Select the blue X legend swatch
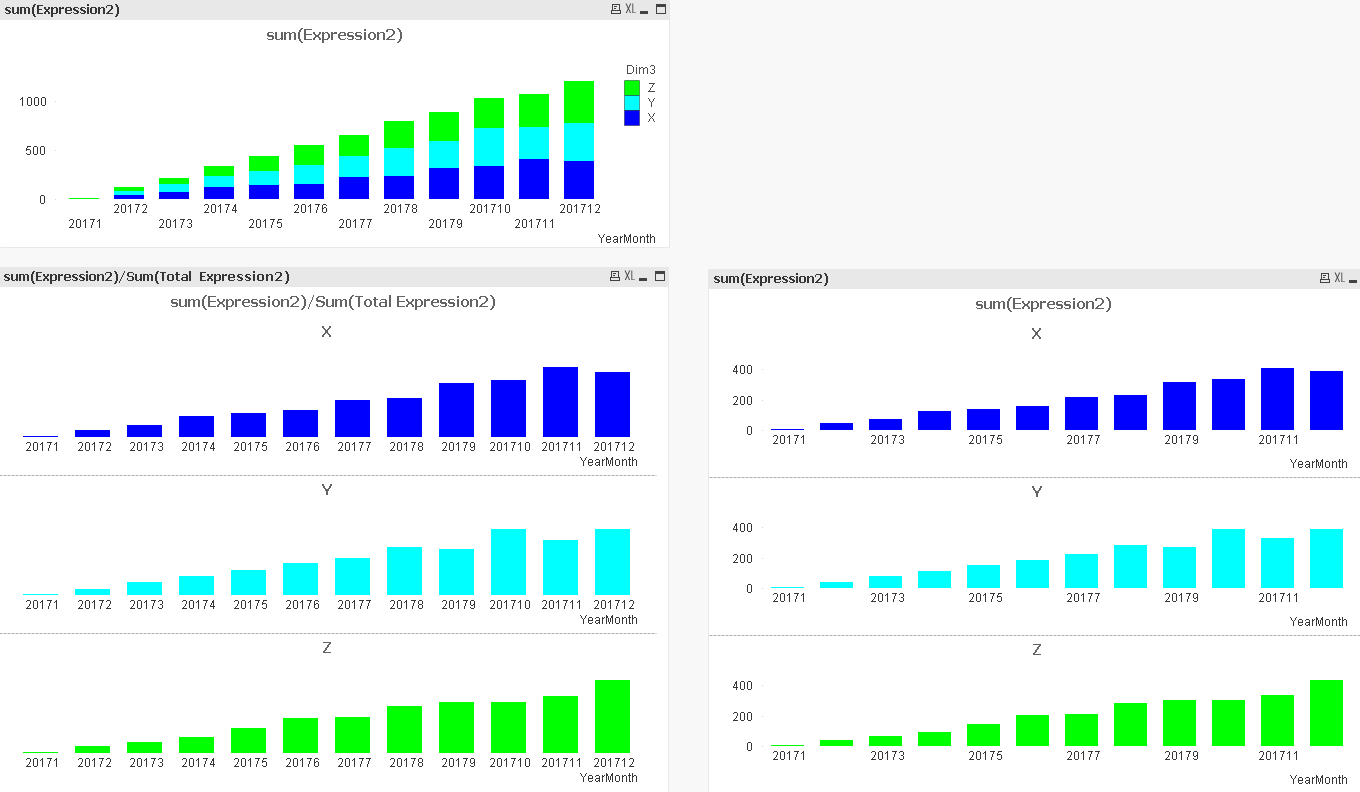The image size is (1360, 792). pyautogui.click(x=632, y=118)
